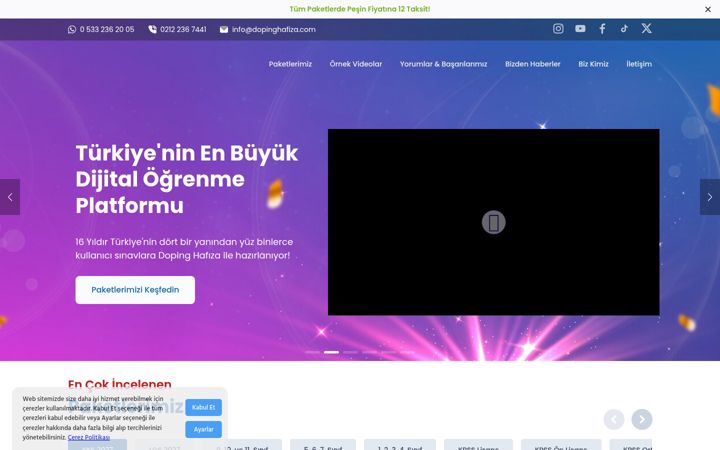Image resolution: width=720 pixels, height=450 pixels.
Task: Open the İletişim menu item
Action: pos(639,64)
